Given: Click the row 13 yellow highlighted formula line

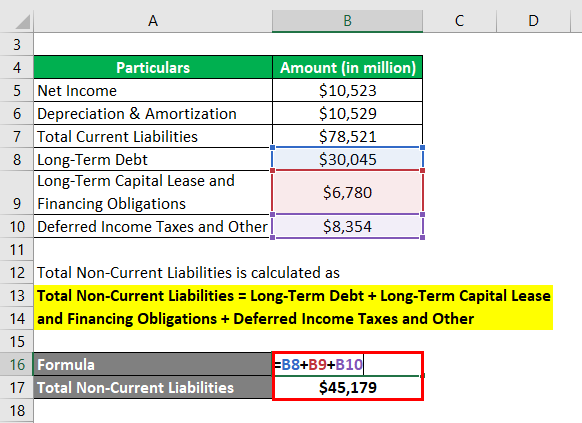Looking at the screenshot, I should (293, 296).
